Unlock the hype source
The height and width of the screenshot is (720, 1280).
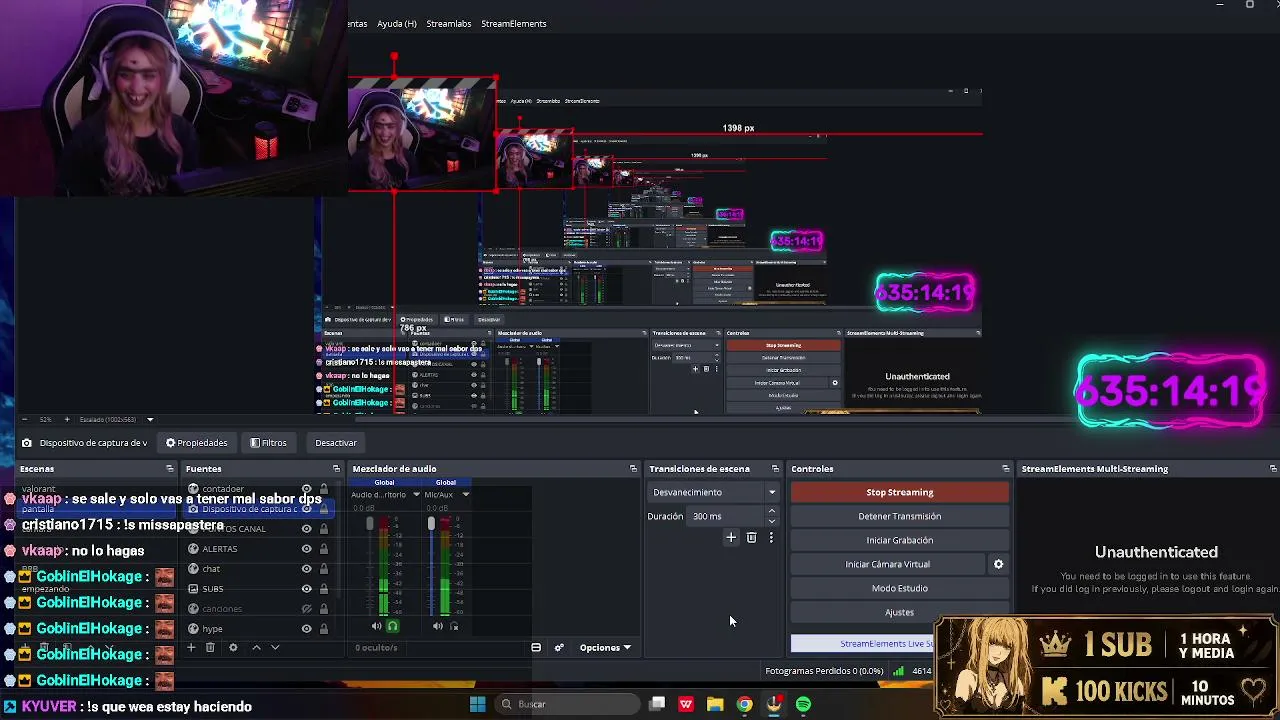click(323, 629)
